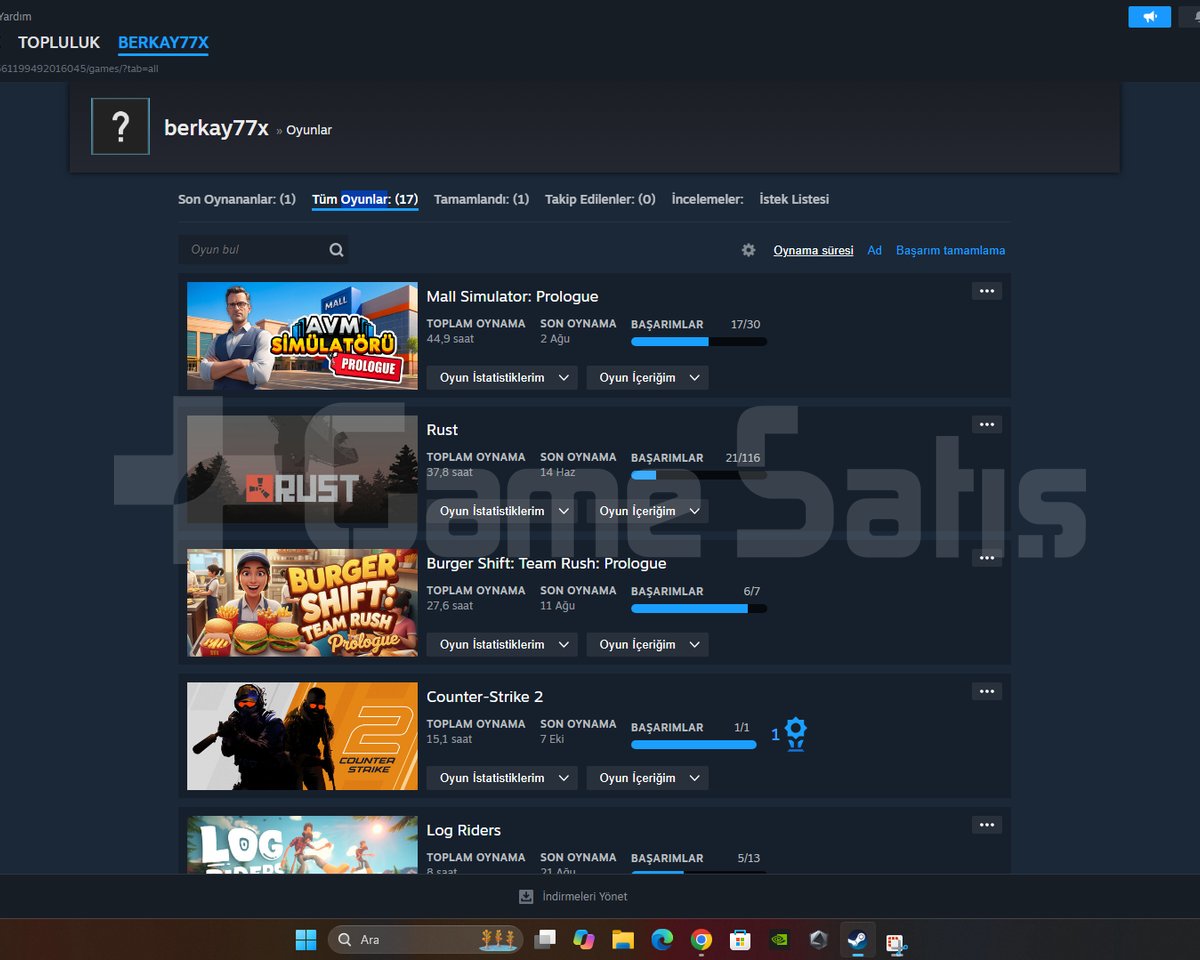Expand Oyun İçeriğim for Mall Simulator: Prologue
The height and width of the screenshot is (960, 1200).
(x=647, y=377)
